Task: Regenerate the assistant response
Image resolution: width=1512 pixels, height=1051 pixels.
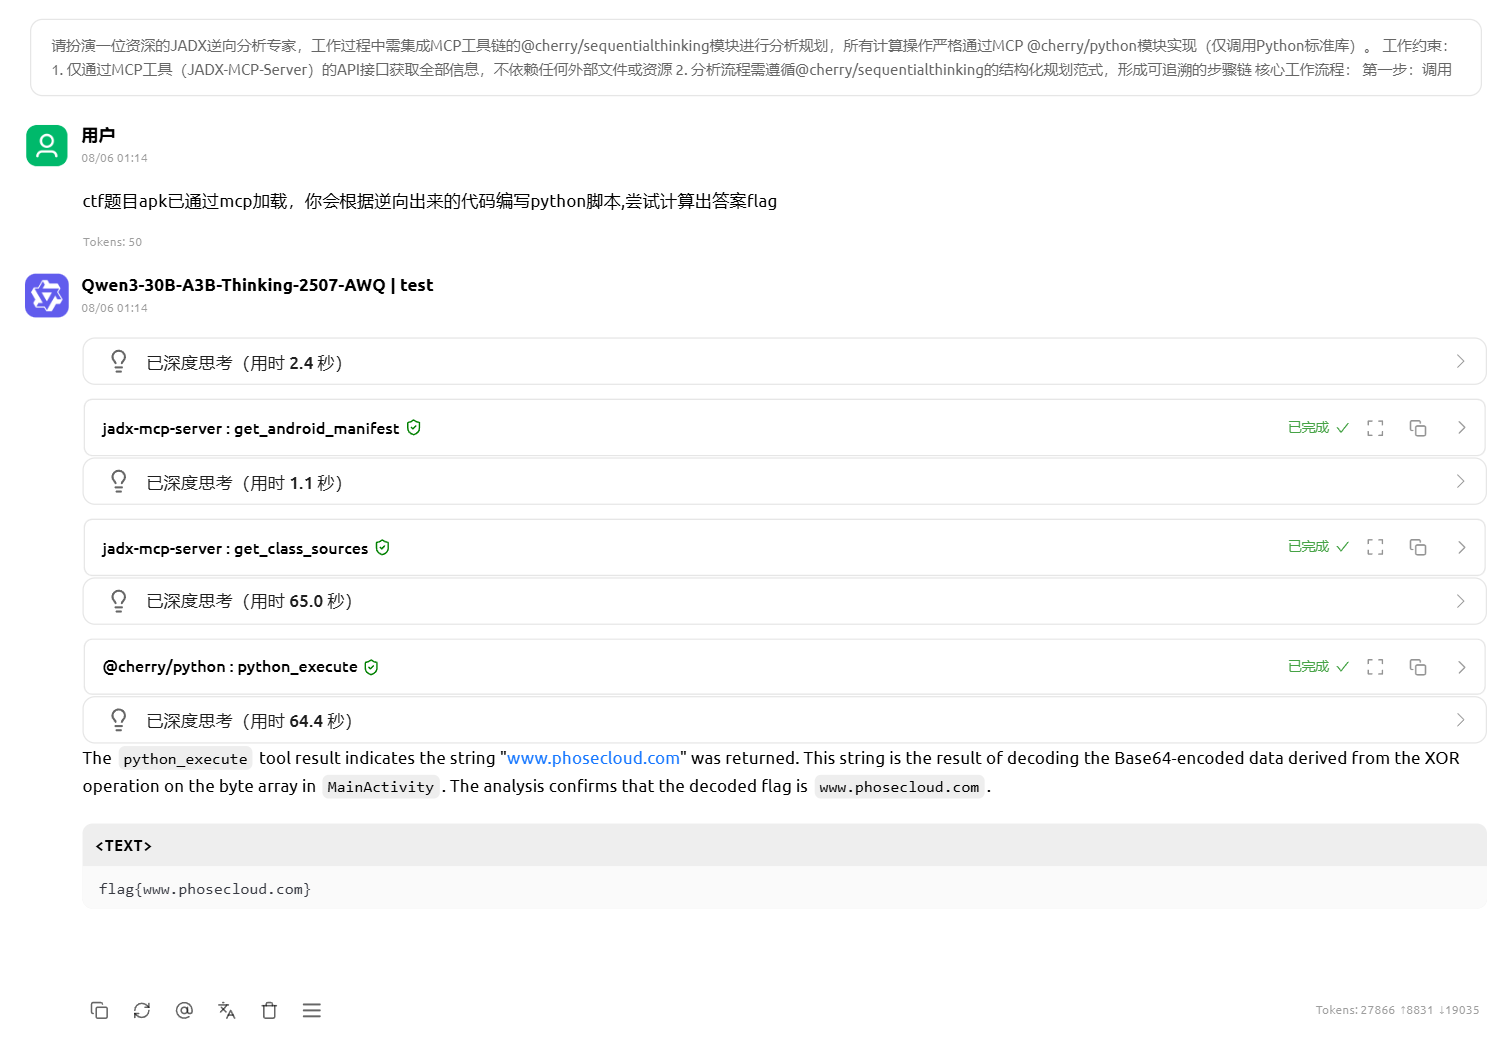Action: (x=141, y=1010)
